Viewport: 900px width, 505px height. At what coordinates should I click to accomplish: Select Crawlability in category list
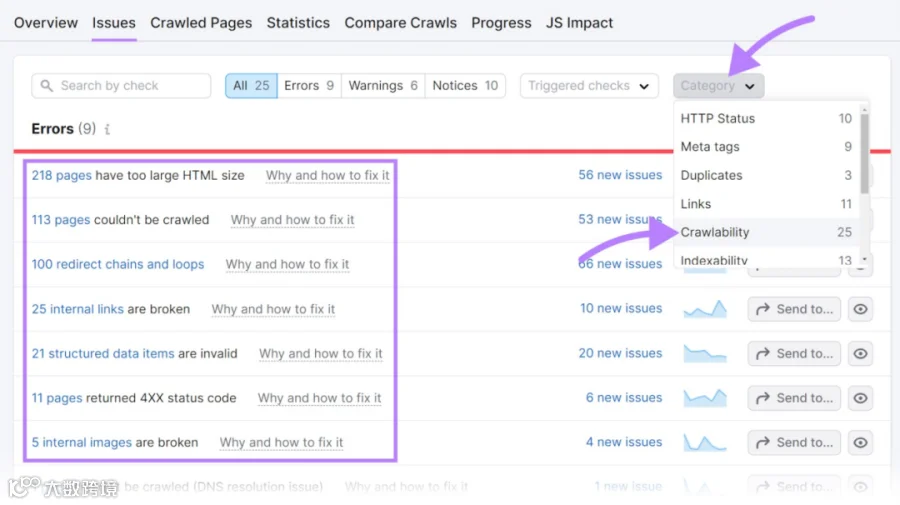[x=766, y=232]
